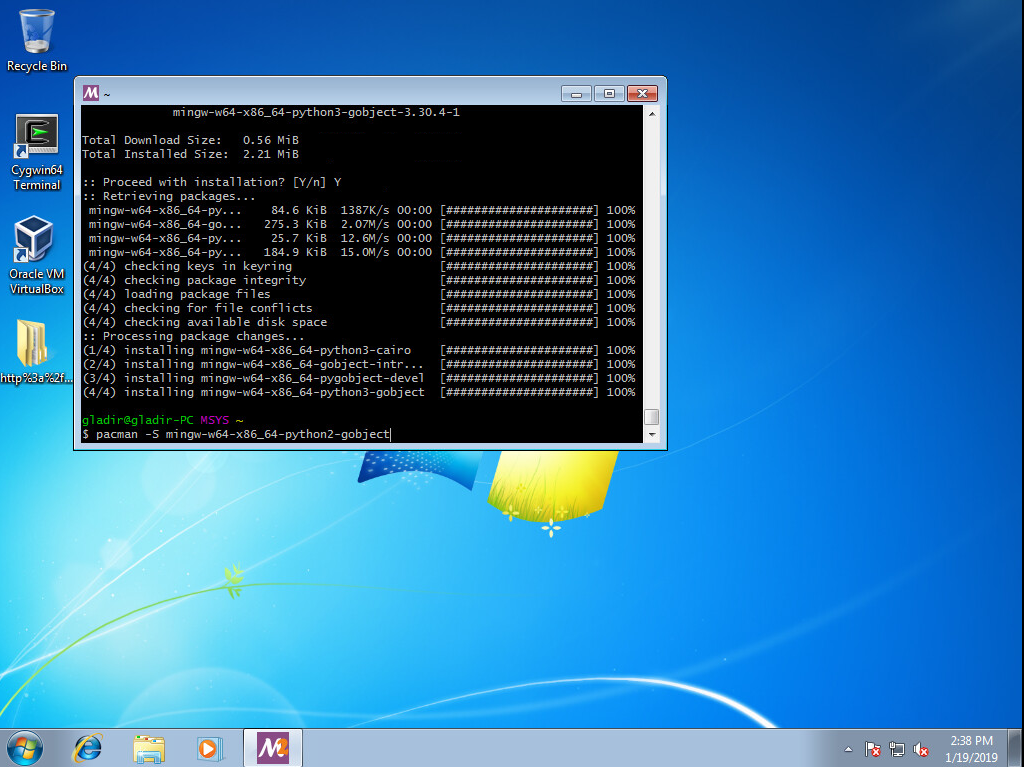
Task: Select the Oracle VM VirtualBox shortcut
Action: coord(37,242)
